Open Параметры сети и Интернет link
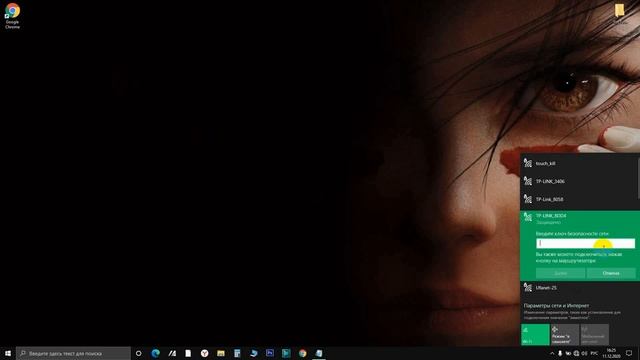The height and width of the screenshot is (360, 640). 556,305
